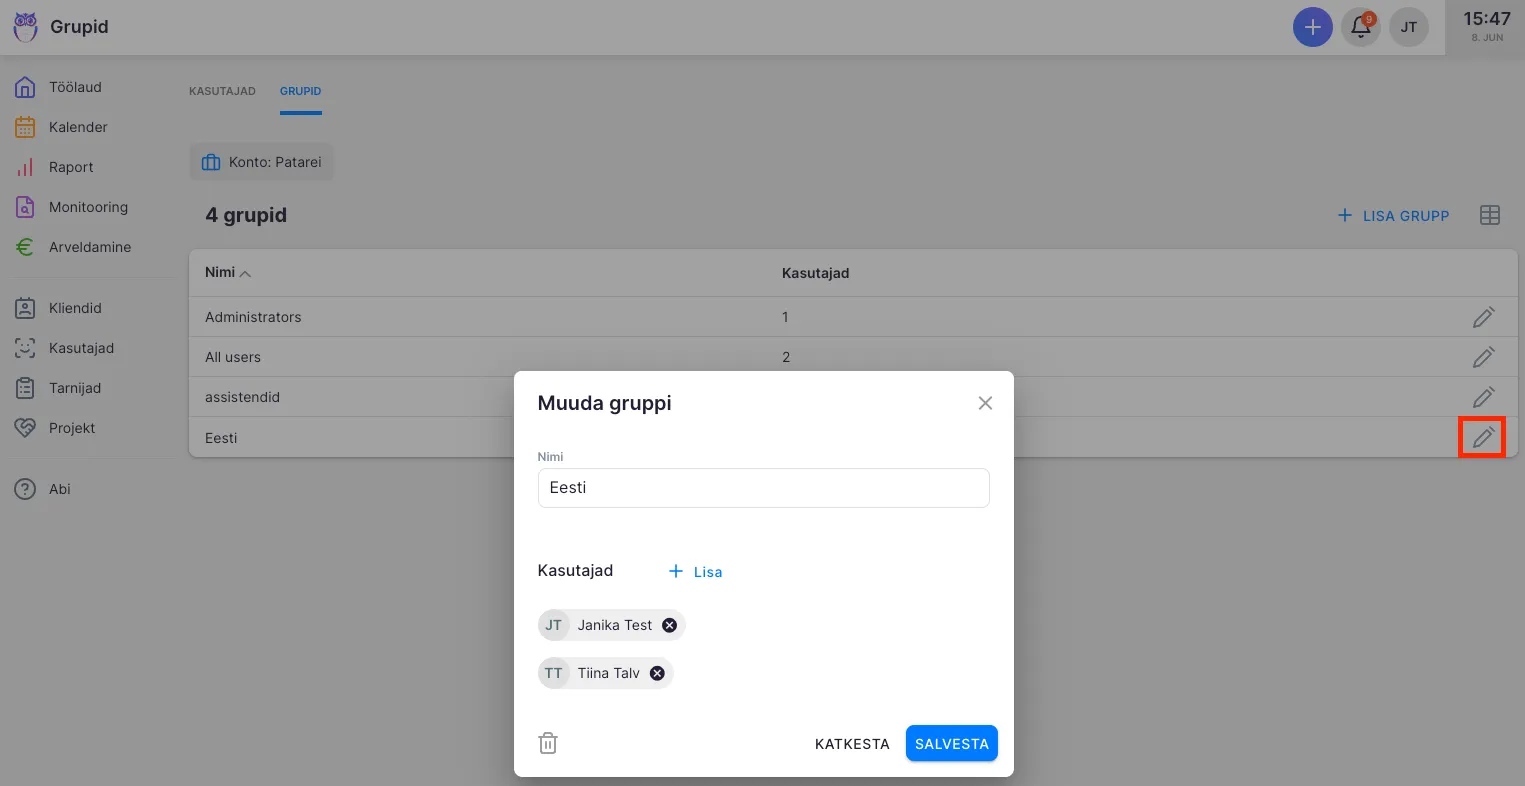Open the JT user avatar menu
The height and width of the screenshot is (786, 1525).
click(1408, 27)
